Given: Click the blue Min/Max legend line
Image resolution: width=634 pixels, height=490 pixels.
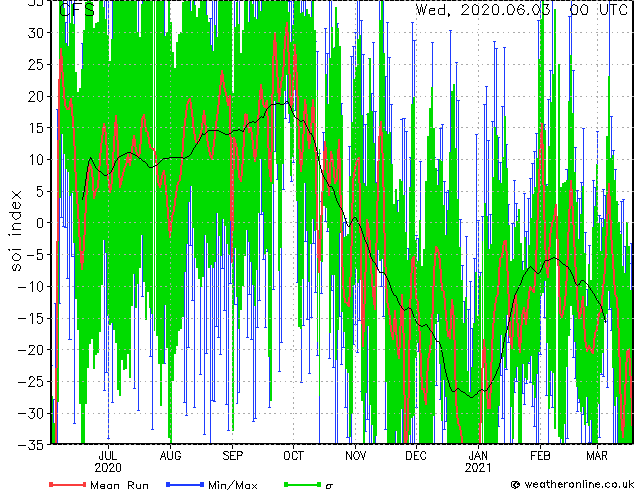Looking at the screenshot, I should coord(185,484).
